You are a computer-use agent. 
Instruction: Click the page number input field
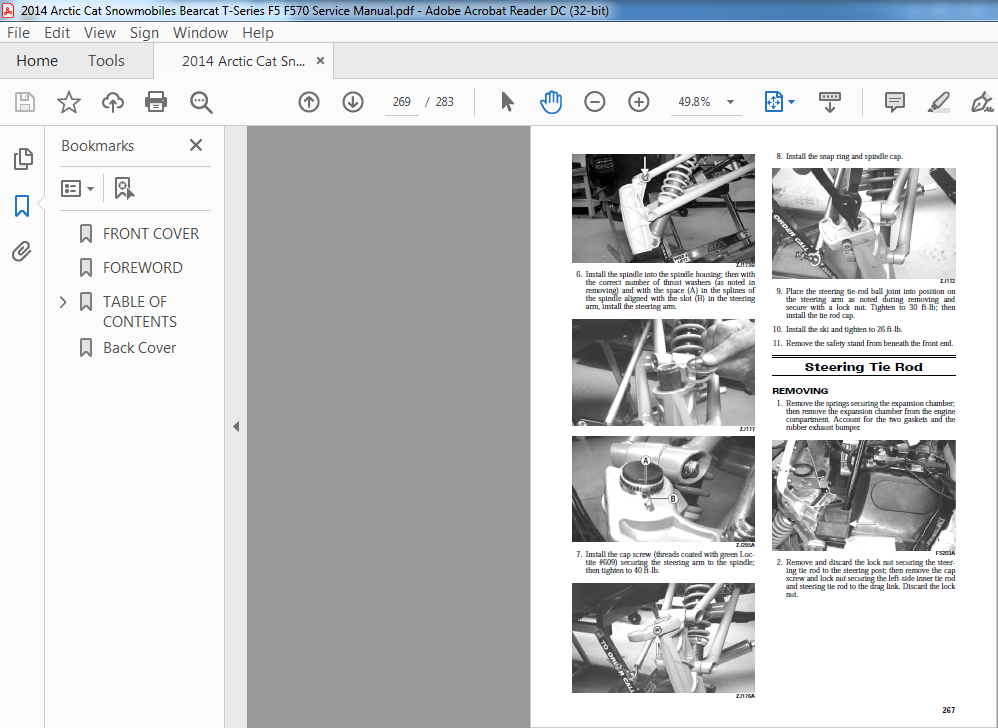coord(402,102)
